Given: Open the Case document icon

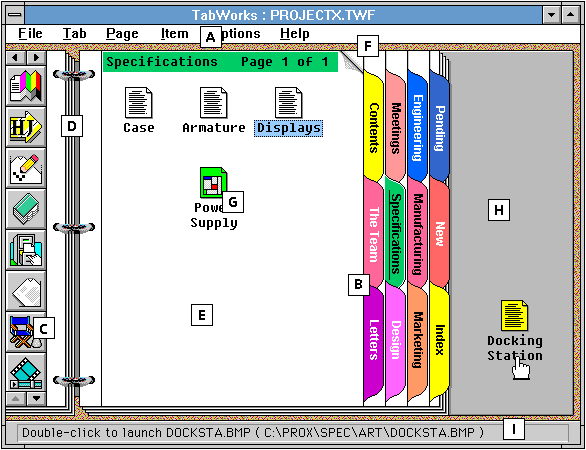Looking at the screenshot, I should pos(139,102).
